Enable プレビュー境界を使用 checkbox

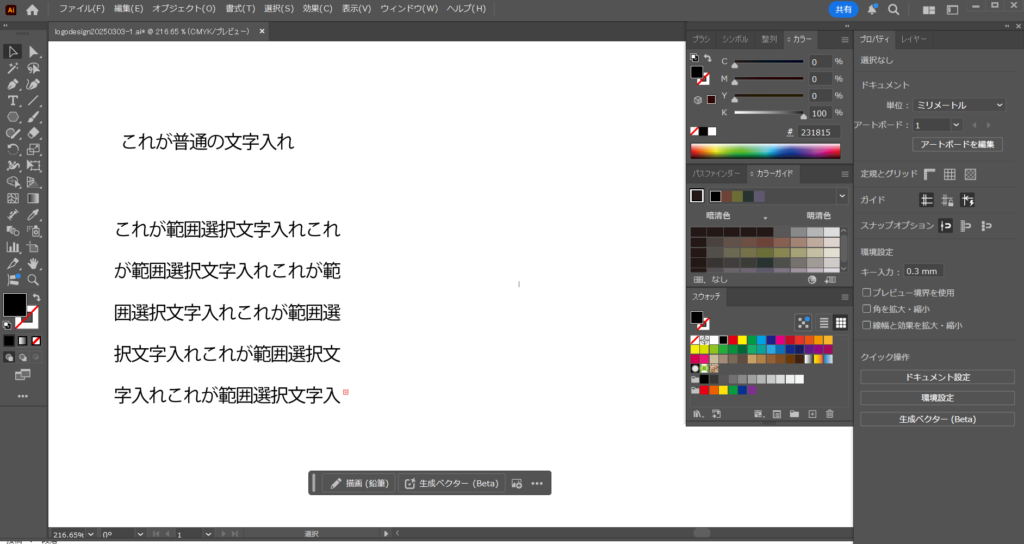point(867,293)
